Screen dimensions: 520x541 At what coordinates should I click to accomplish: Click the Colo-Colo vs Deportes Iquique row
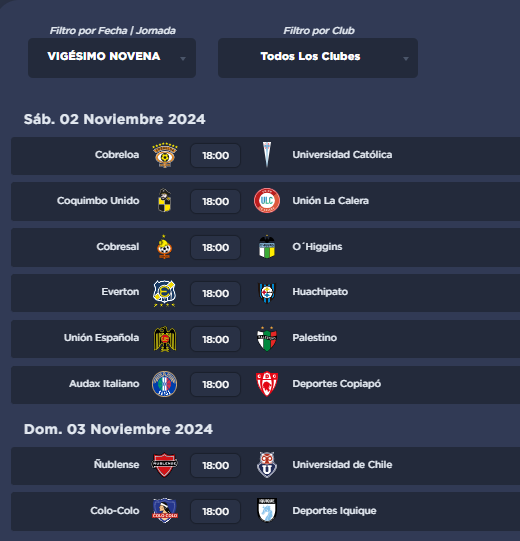tap(265, 512)
